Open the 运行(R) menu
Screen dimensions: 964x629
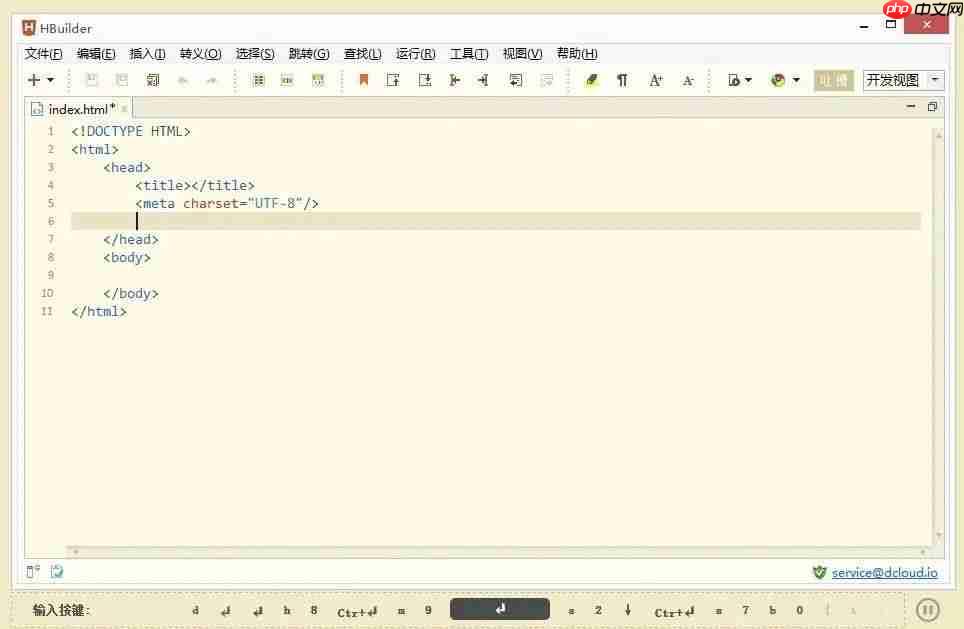(x=416, y=53)
